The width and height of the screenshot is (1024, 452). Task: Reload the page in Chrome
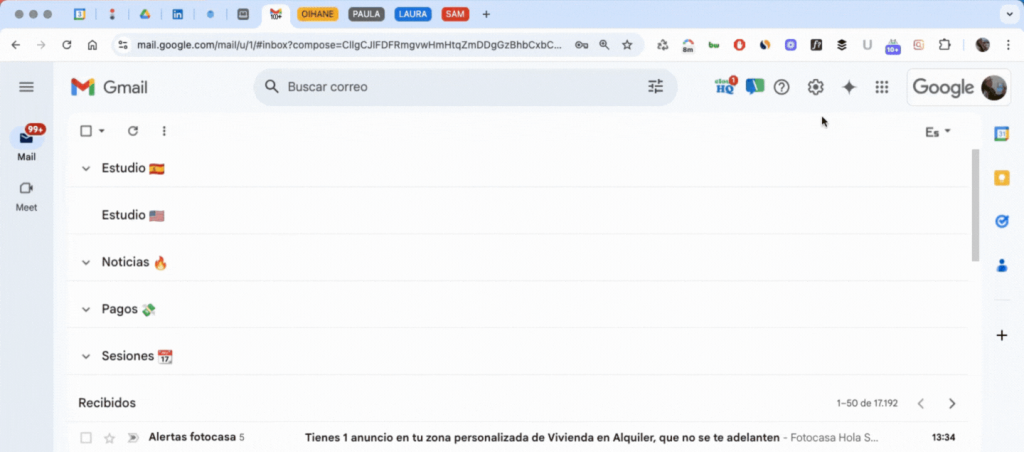click(x=67, y=45)
